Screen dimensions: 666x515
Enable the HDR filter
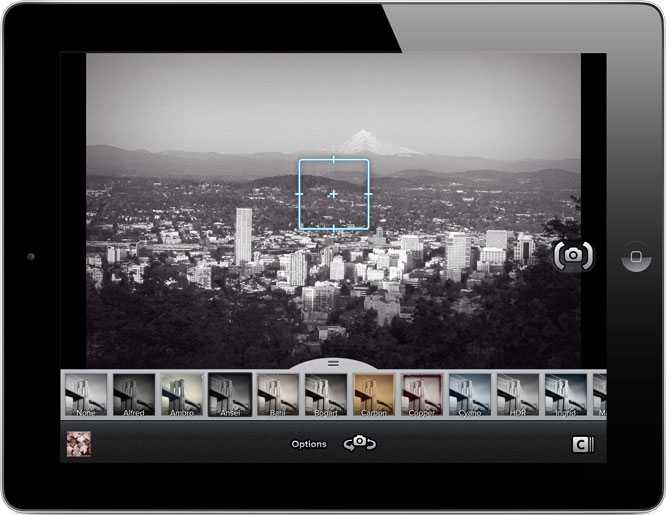[x=518, y=394]
